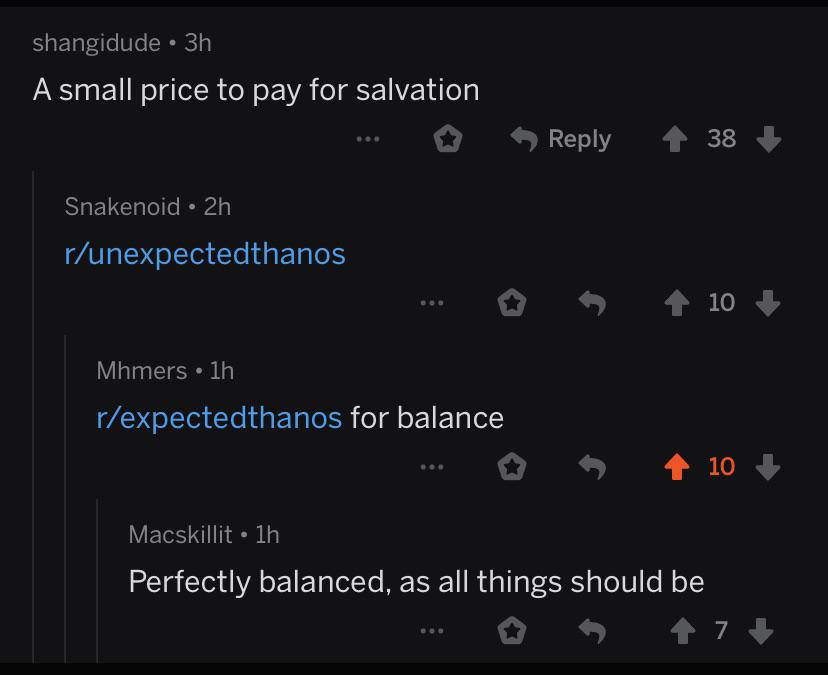828x675 pixels.
Task: Open Macskillit's user profile
Action: (x=180, y=535)
